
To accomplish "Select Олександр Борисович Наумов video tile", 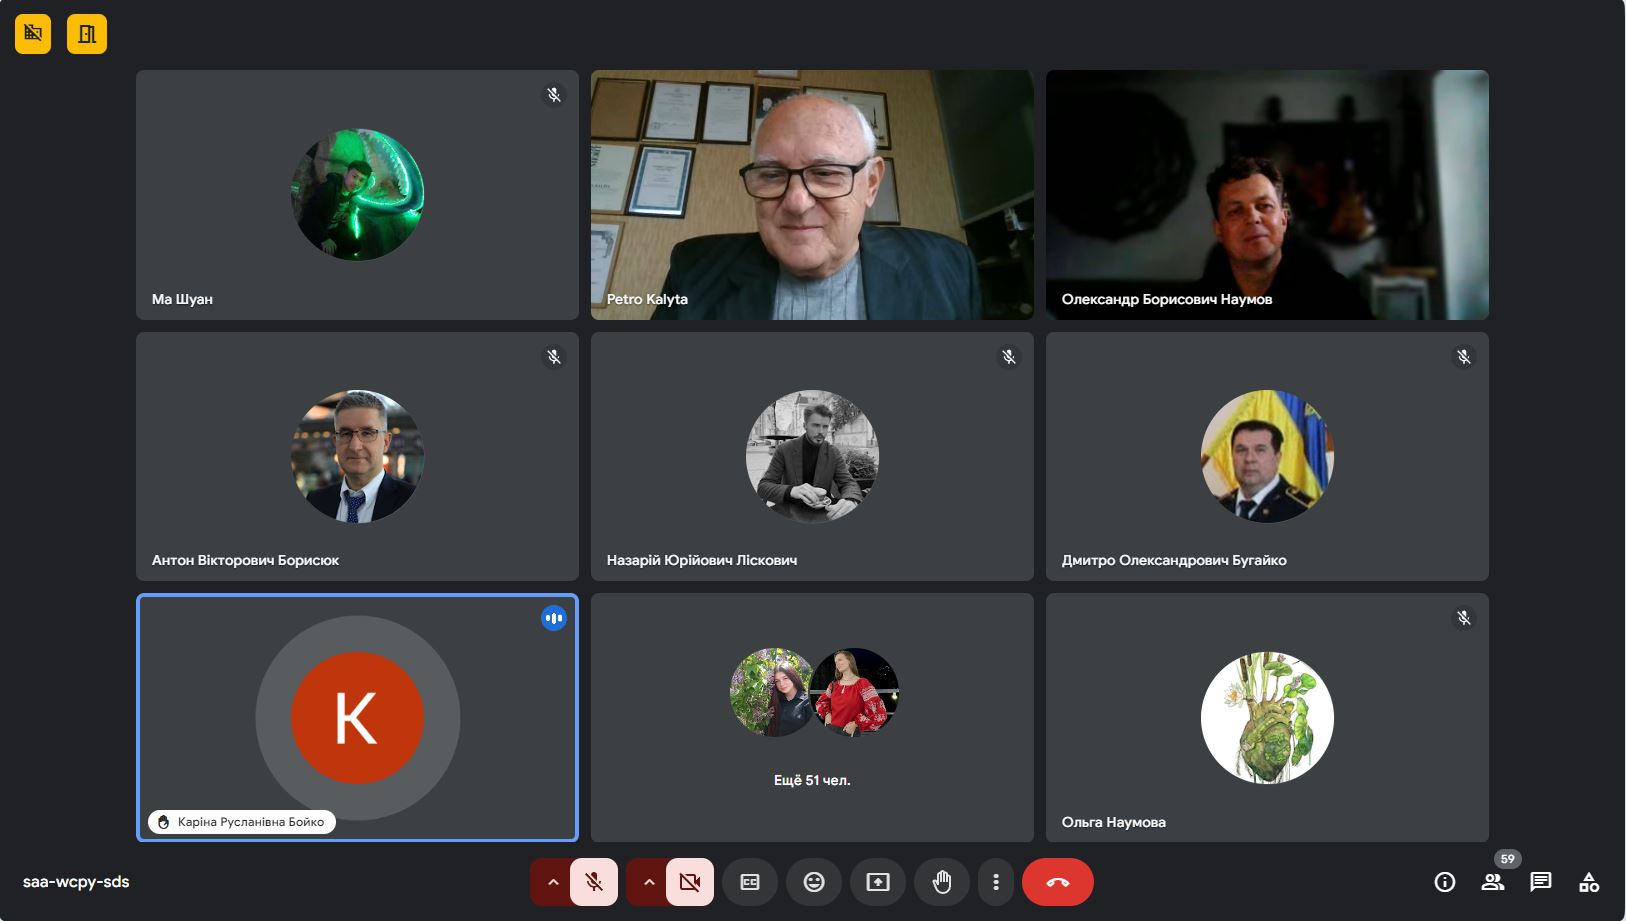I will pos(1267,195).
